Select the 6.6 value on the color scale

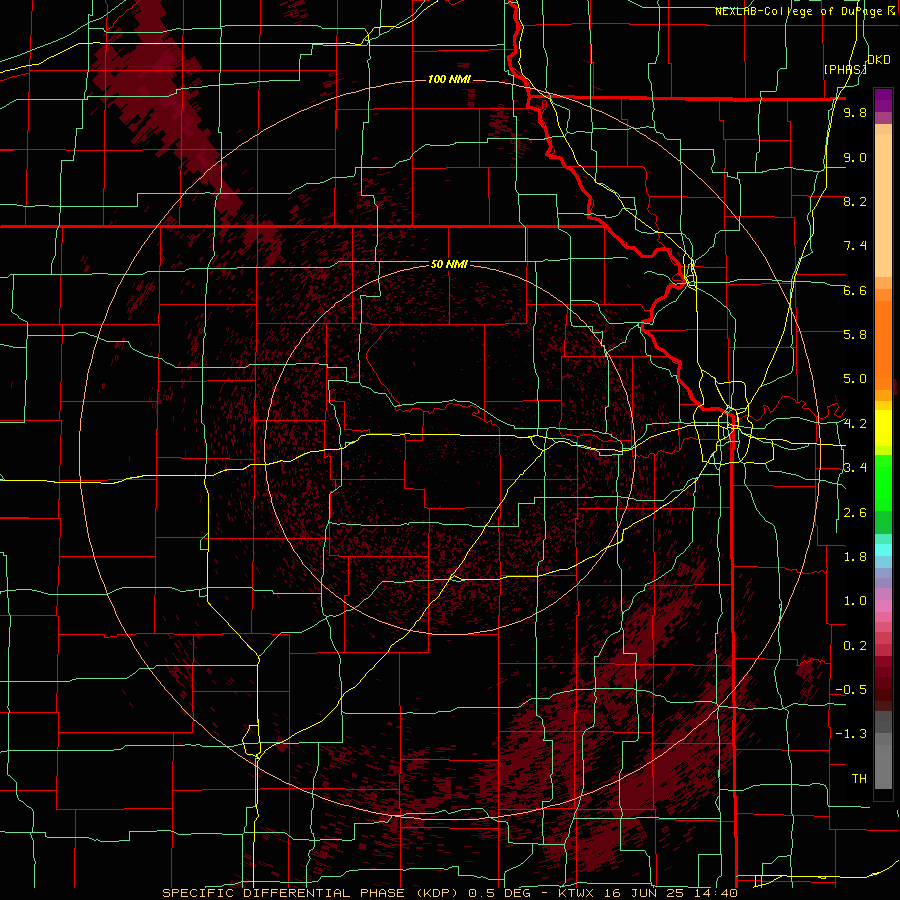pos(855,290)
